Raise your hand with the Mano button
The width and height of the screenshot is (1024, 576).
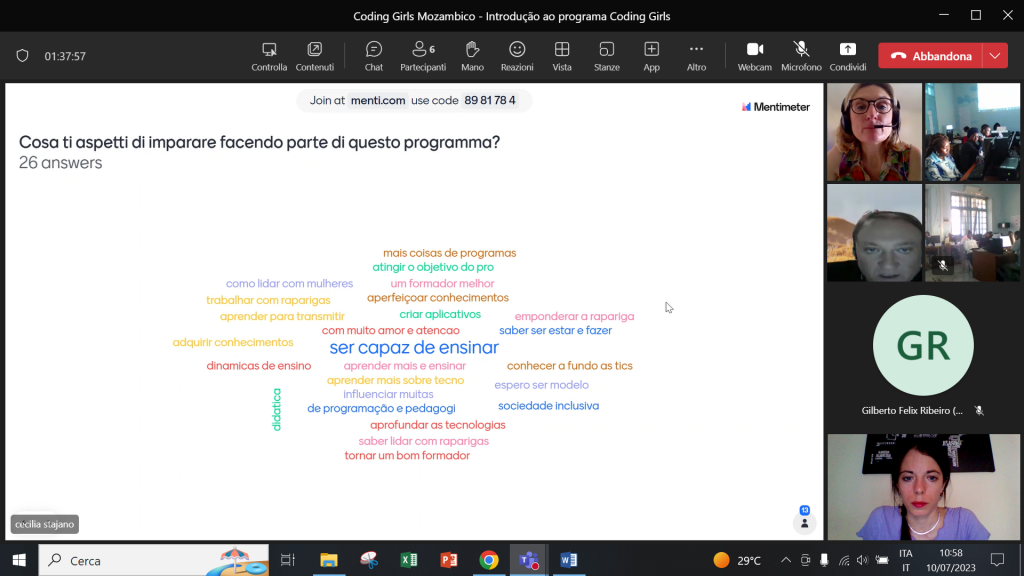coord(472,56)
